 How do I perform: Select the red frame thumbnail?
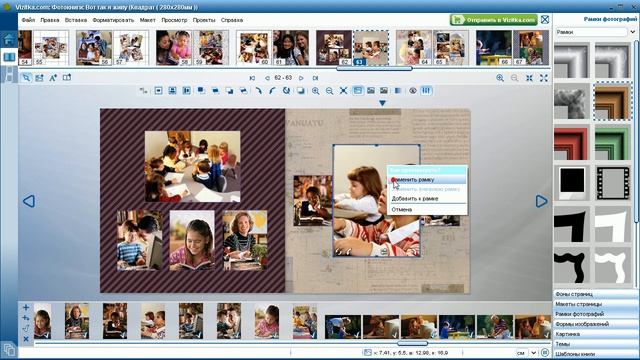[x=572, y=143]
